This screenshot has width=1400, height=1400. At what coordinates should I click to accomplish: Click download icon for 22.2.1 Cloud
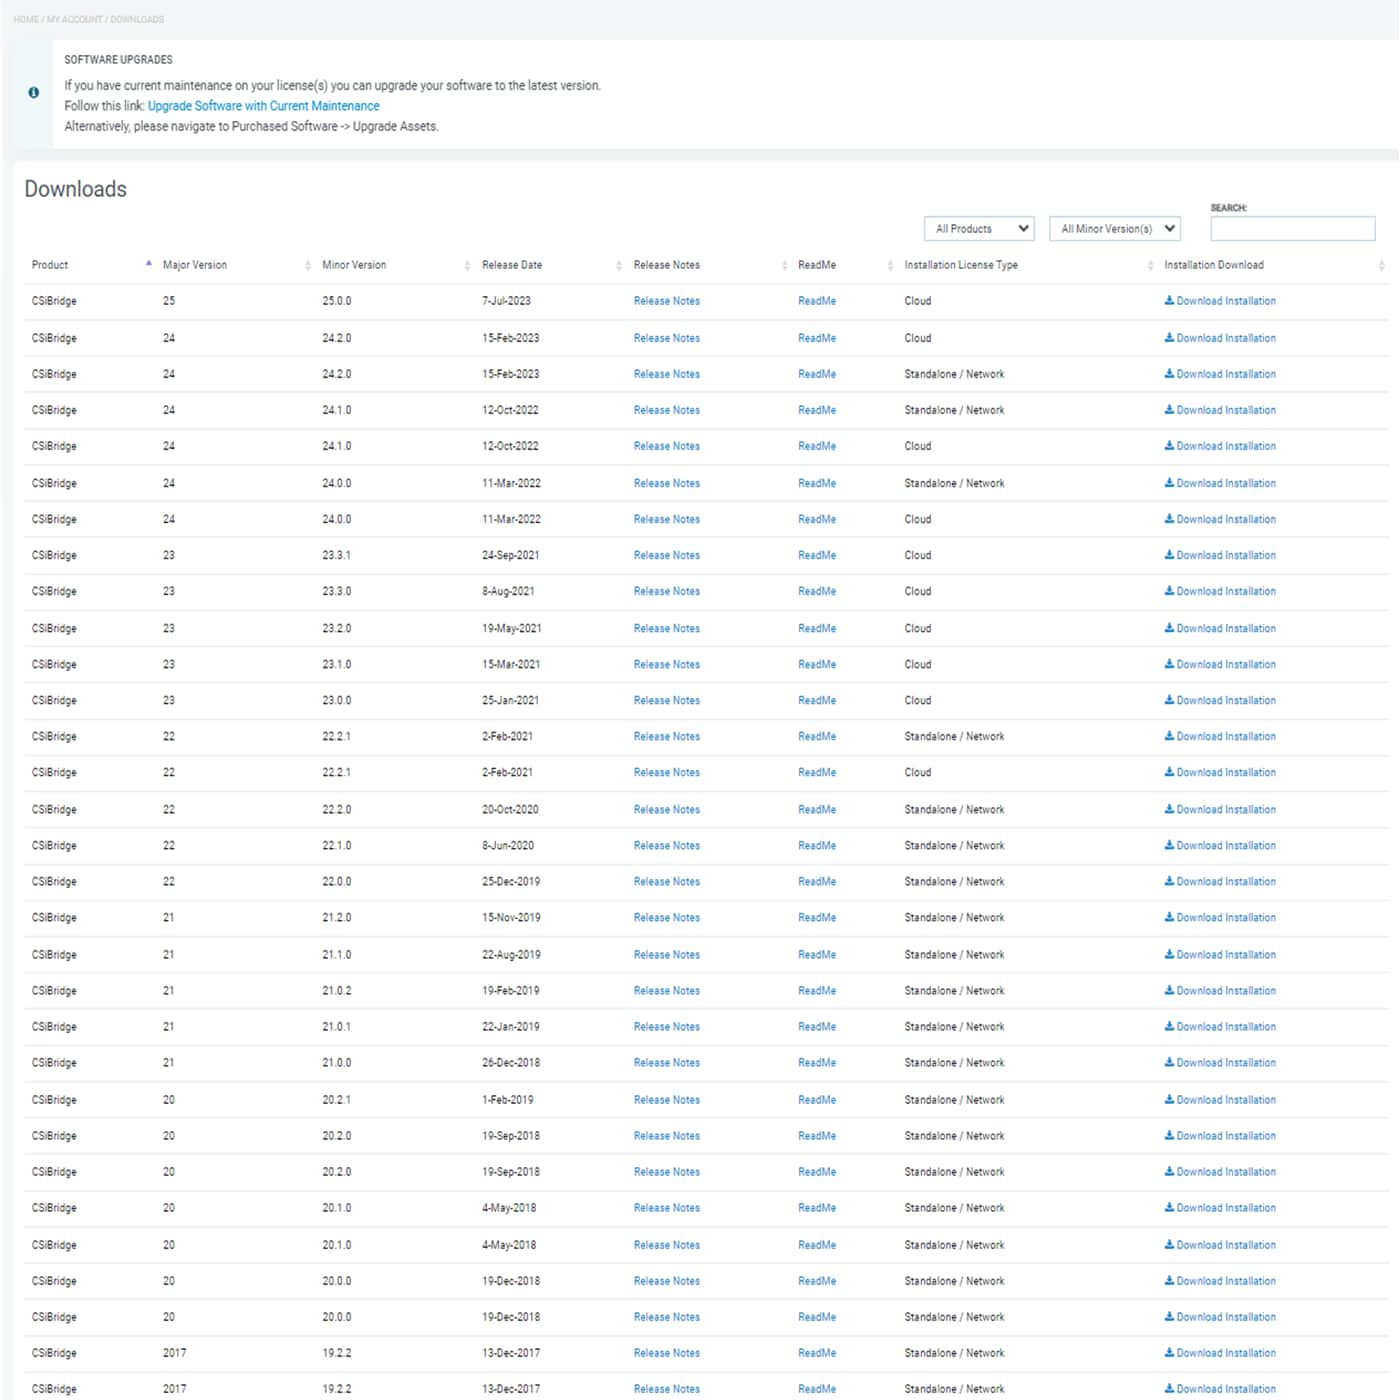pos(1169,771)
